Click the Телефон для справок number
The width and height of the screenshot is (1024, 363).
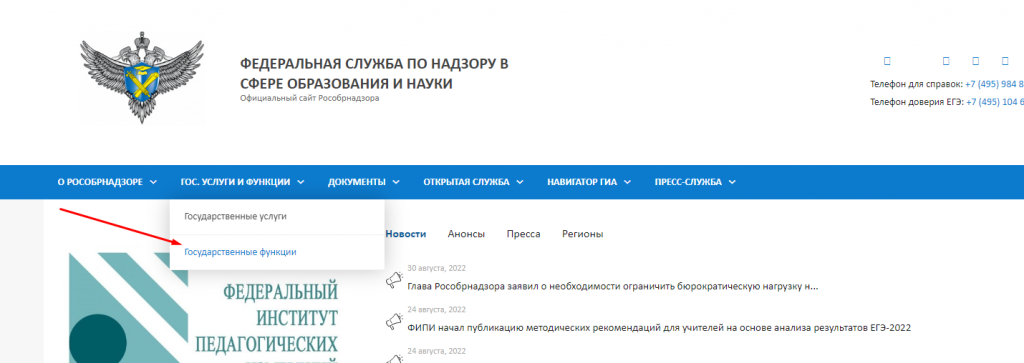click(x=994, y=84)
